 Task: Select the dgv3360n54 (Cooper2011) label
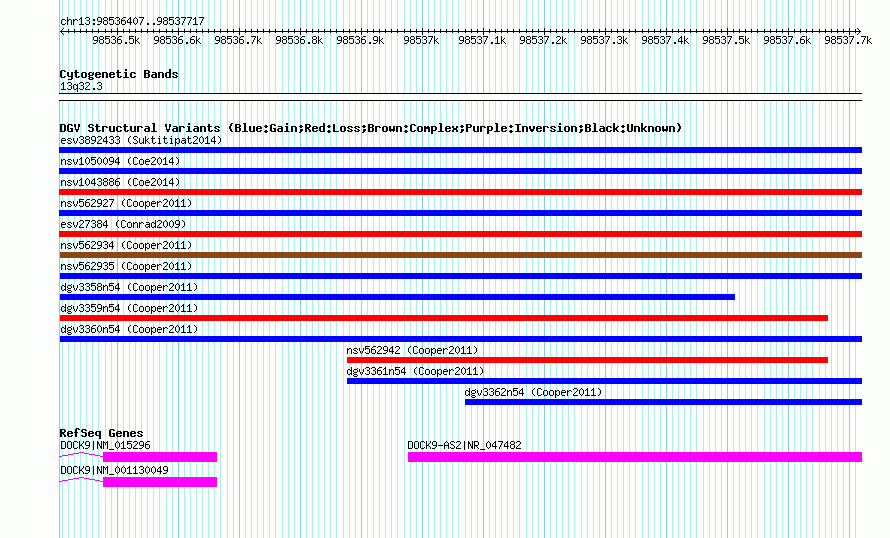(x=129, y=329)
